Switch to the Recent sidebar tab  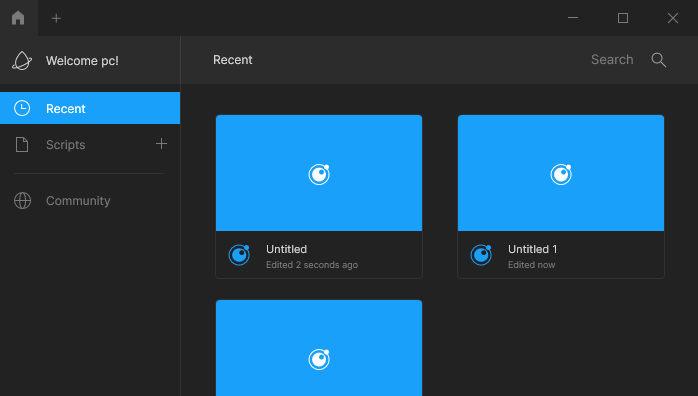tap(90, 108)
